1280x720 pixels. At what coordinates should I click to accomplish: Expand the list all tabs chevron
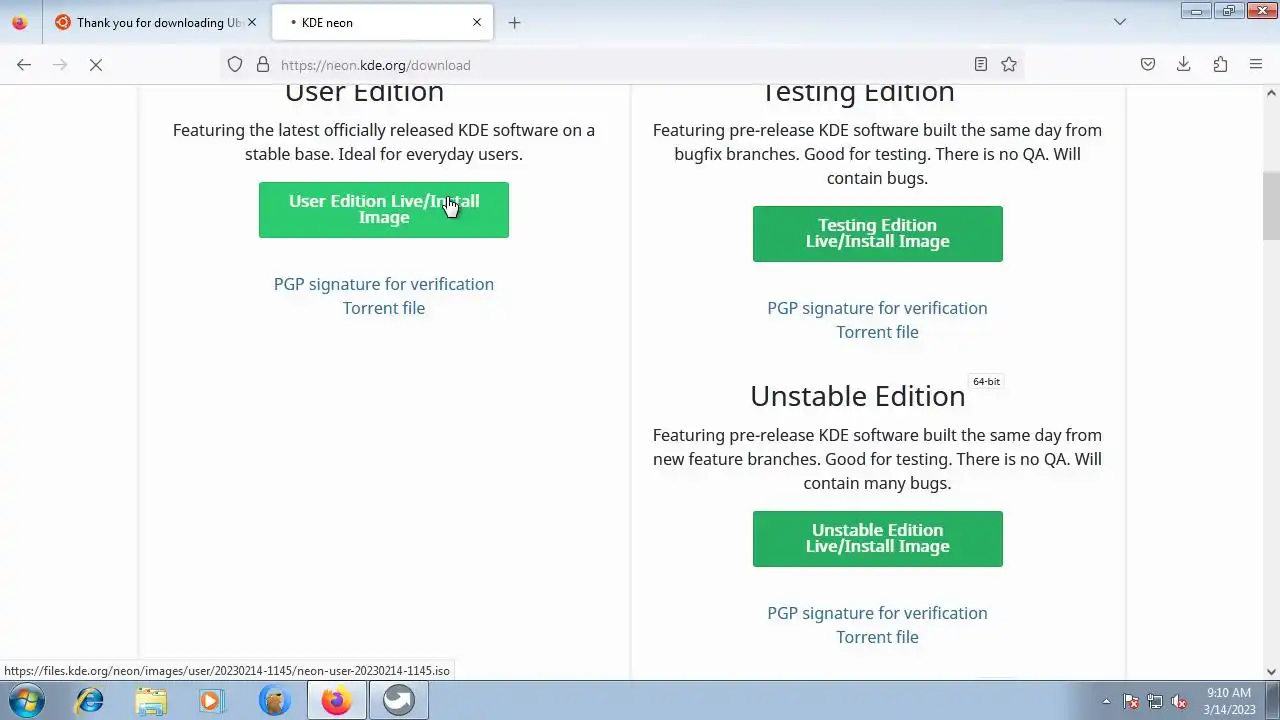tap(1120, 22)
